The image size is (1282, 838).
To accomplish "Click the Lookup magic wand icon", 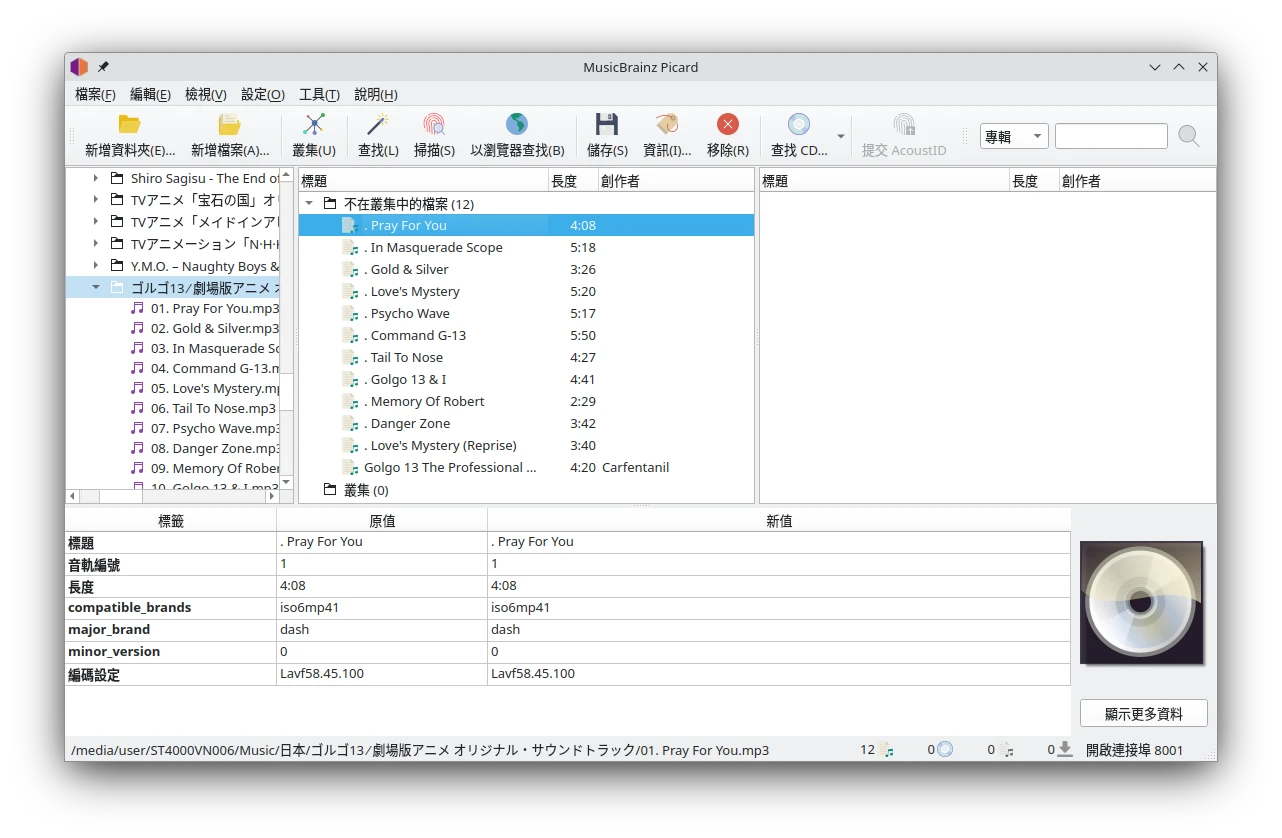I will tap(377, 125).
